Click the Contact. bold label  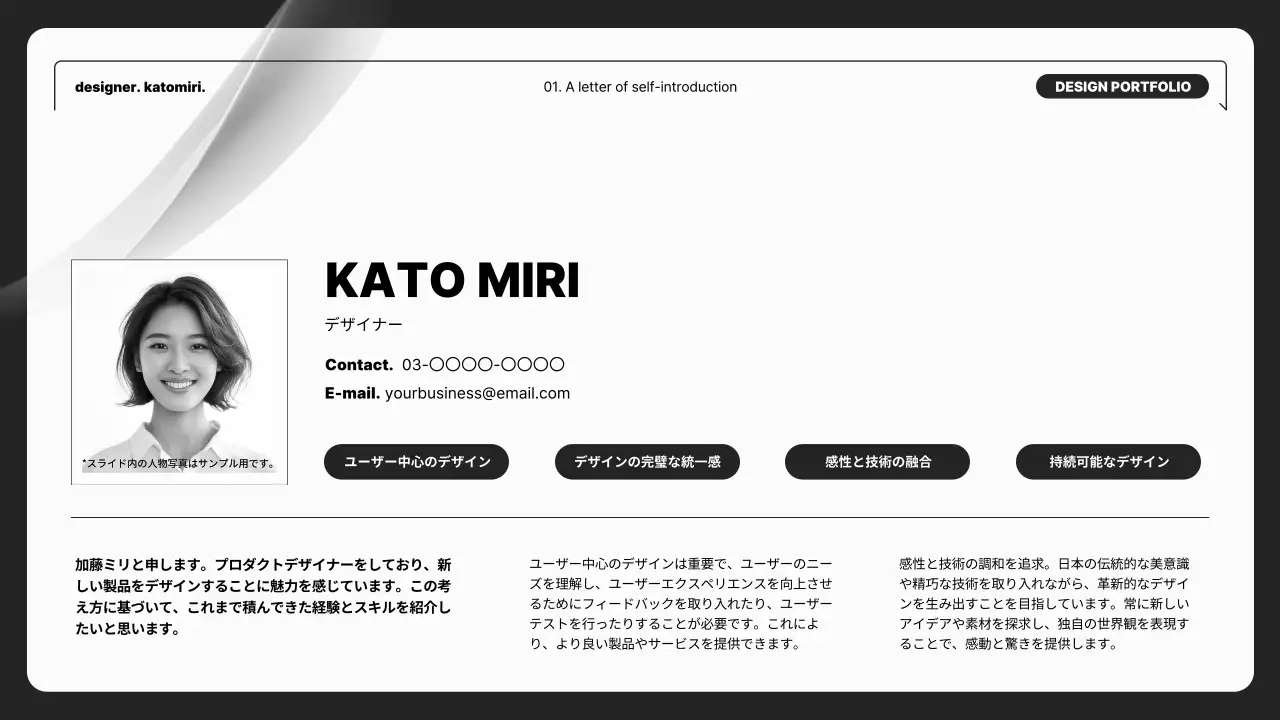click(358, 364)
